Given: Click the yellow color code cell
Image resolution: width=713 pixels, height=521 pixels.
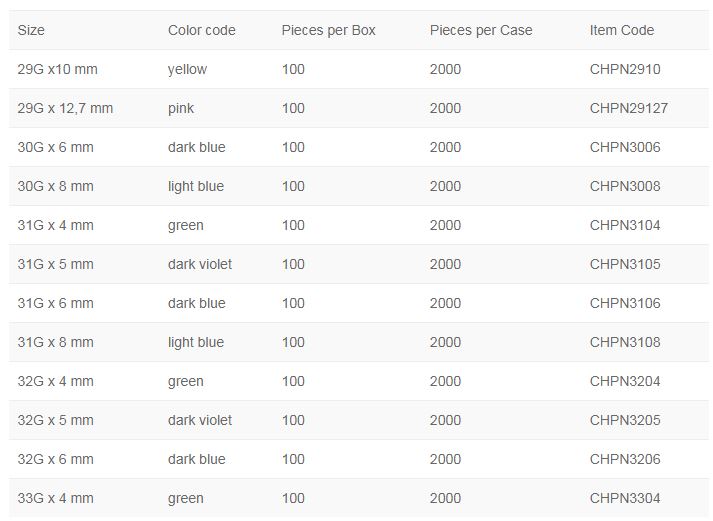Looking at the screenshot, I should (x=187, y=69).
